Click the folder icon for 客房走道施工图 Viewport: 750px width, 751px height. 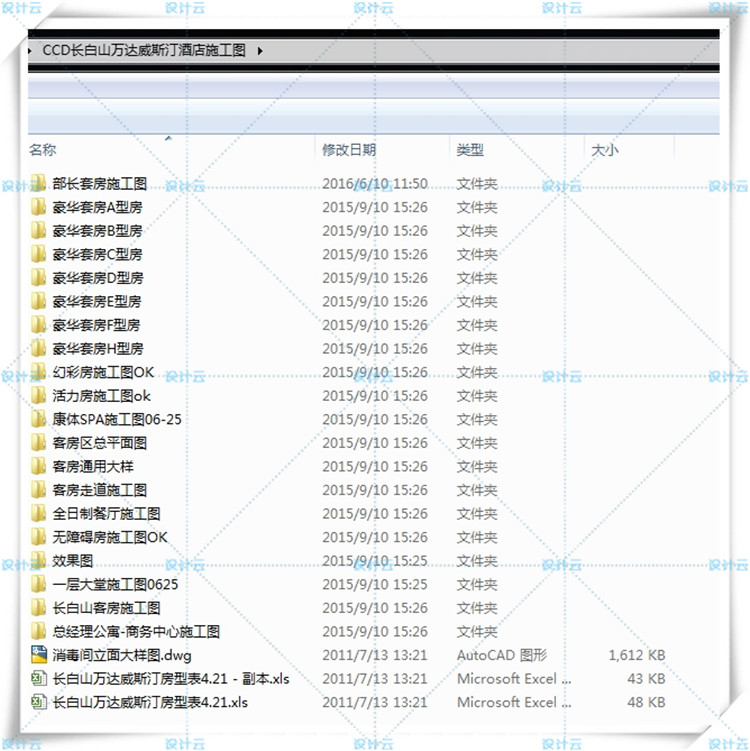38,489
